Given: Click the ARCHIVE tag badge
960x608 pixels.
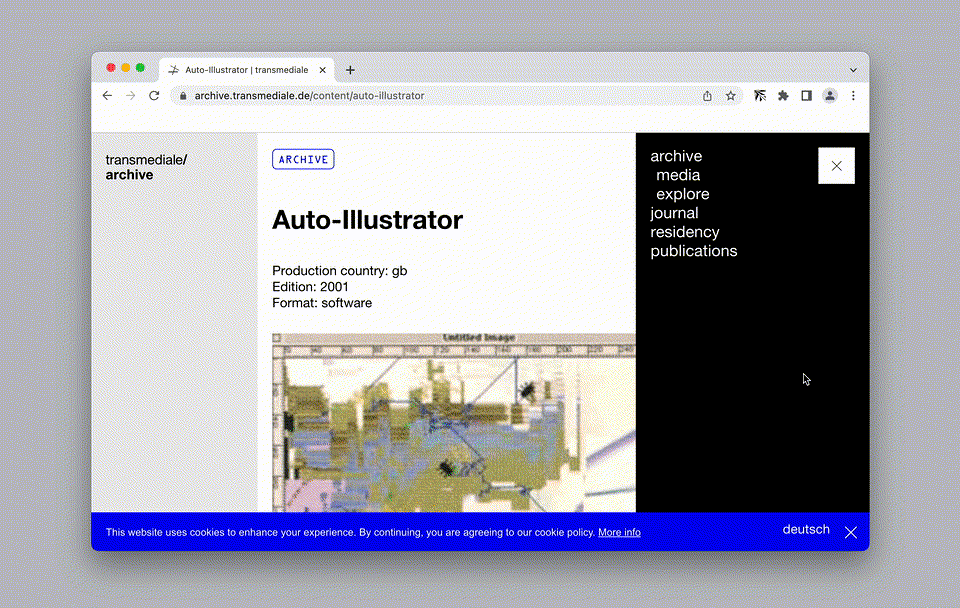Looking at the screenshot, I should tap(303, 159).
